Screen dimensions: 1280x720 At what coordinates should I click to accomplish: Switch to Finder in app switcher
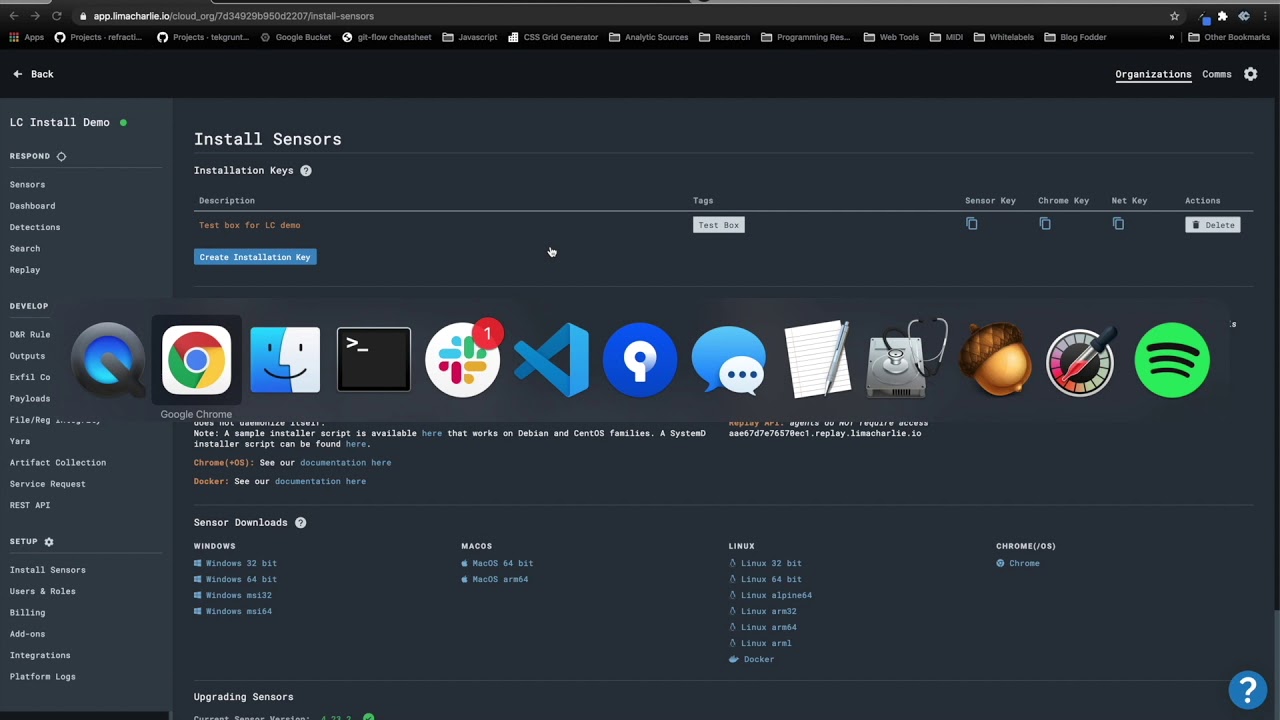(x=285, y=360)
